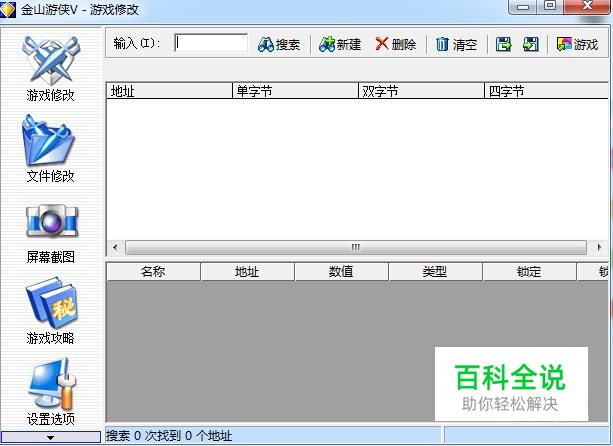Click the 删除 red X button
The width and height of the screenshot is (613, 446).
[x=396, y=44]
